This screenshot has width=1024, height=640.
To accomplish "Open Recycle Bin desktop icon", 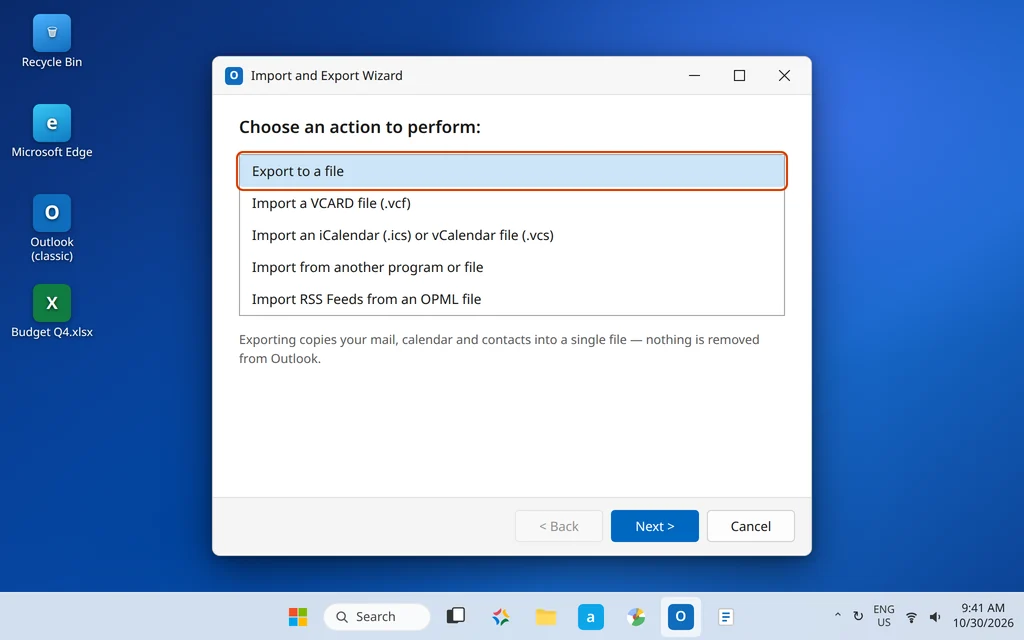I will coord(52,42).
